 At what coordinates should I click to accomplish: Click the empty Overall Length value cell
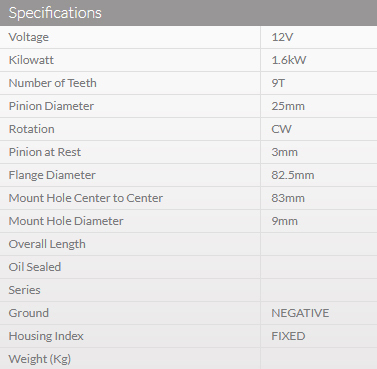tap(319, 244)
